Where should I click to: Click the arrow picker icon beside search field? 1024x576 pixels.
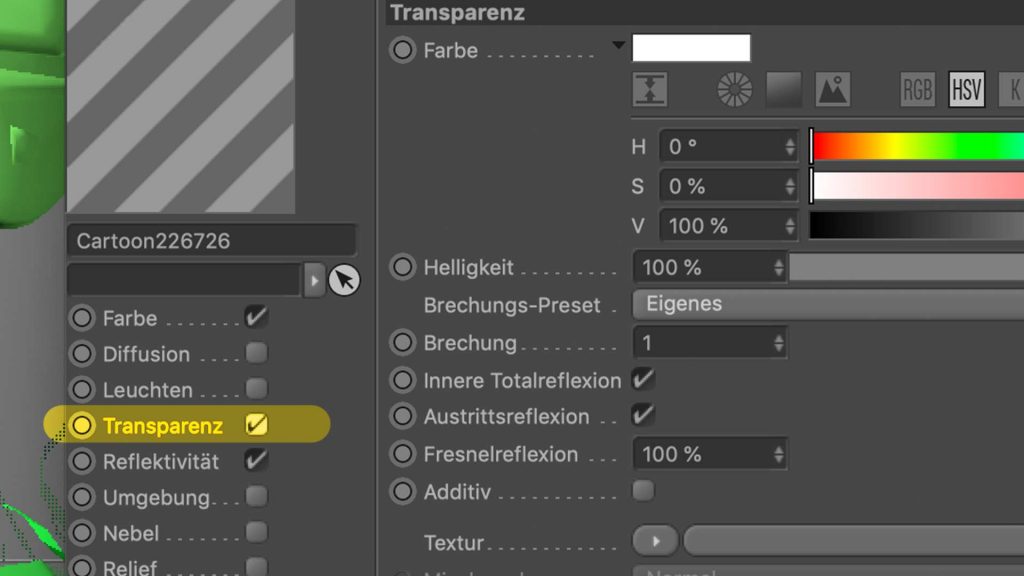(344, 281)
